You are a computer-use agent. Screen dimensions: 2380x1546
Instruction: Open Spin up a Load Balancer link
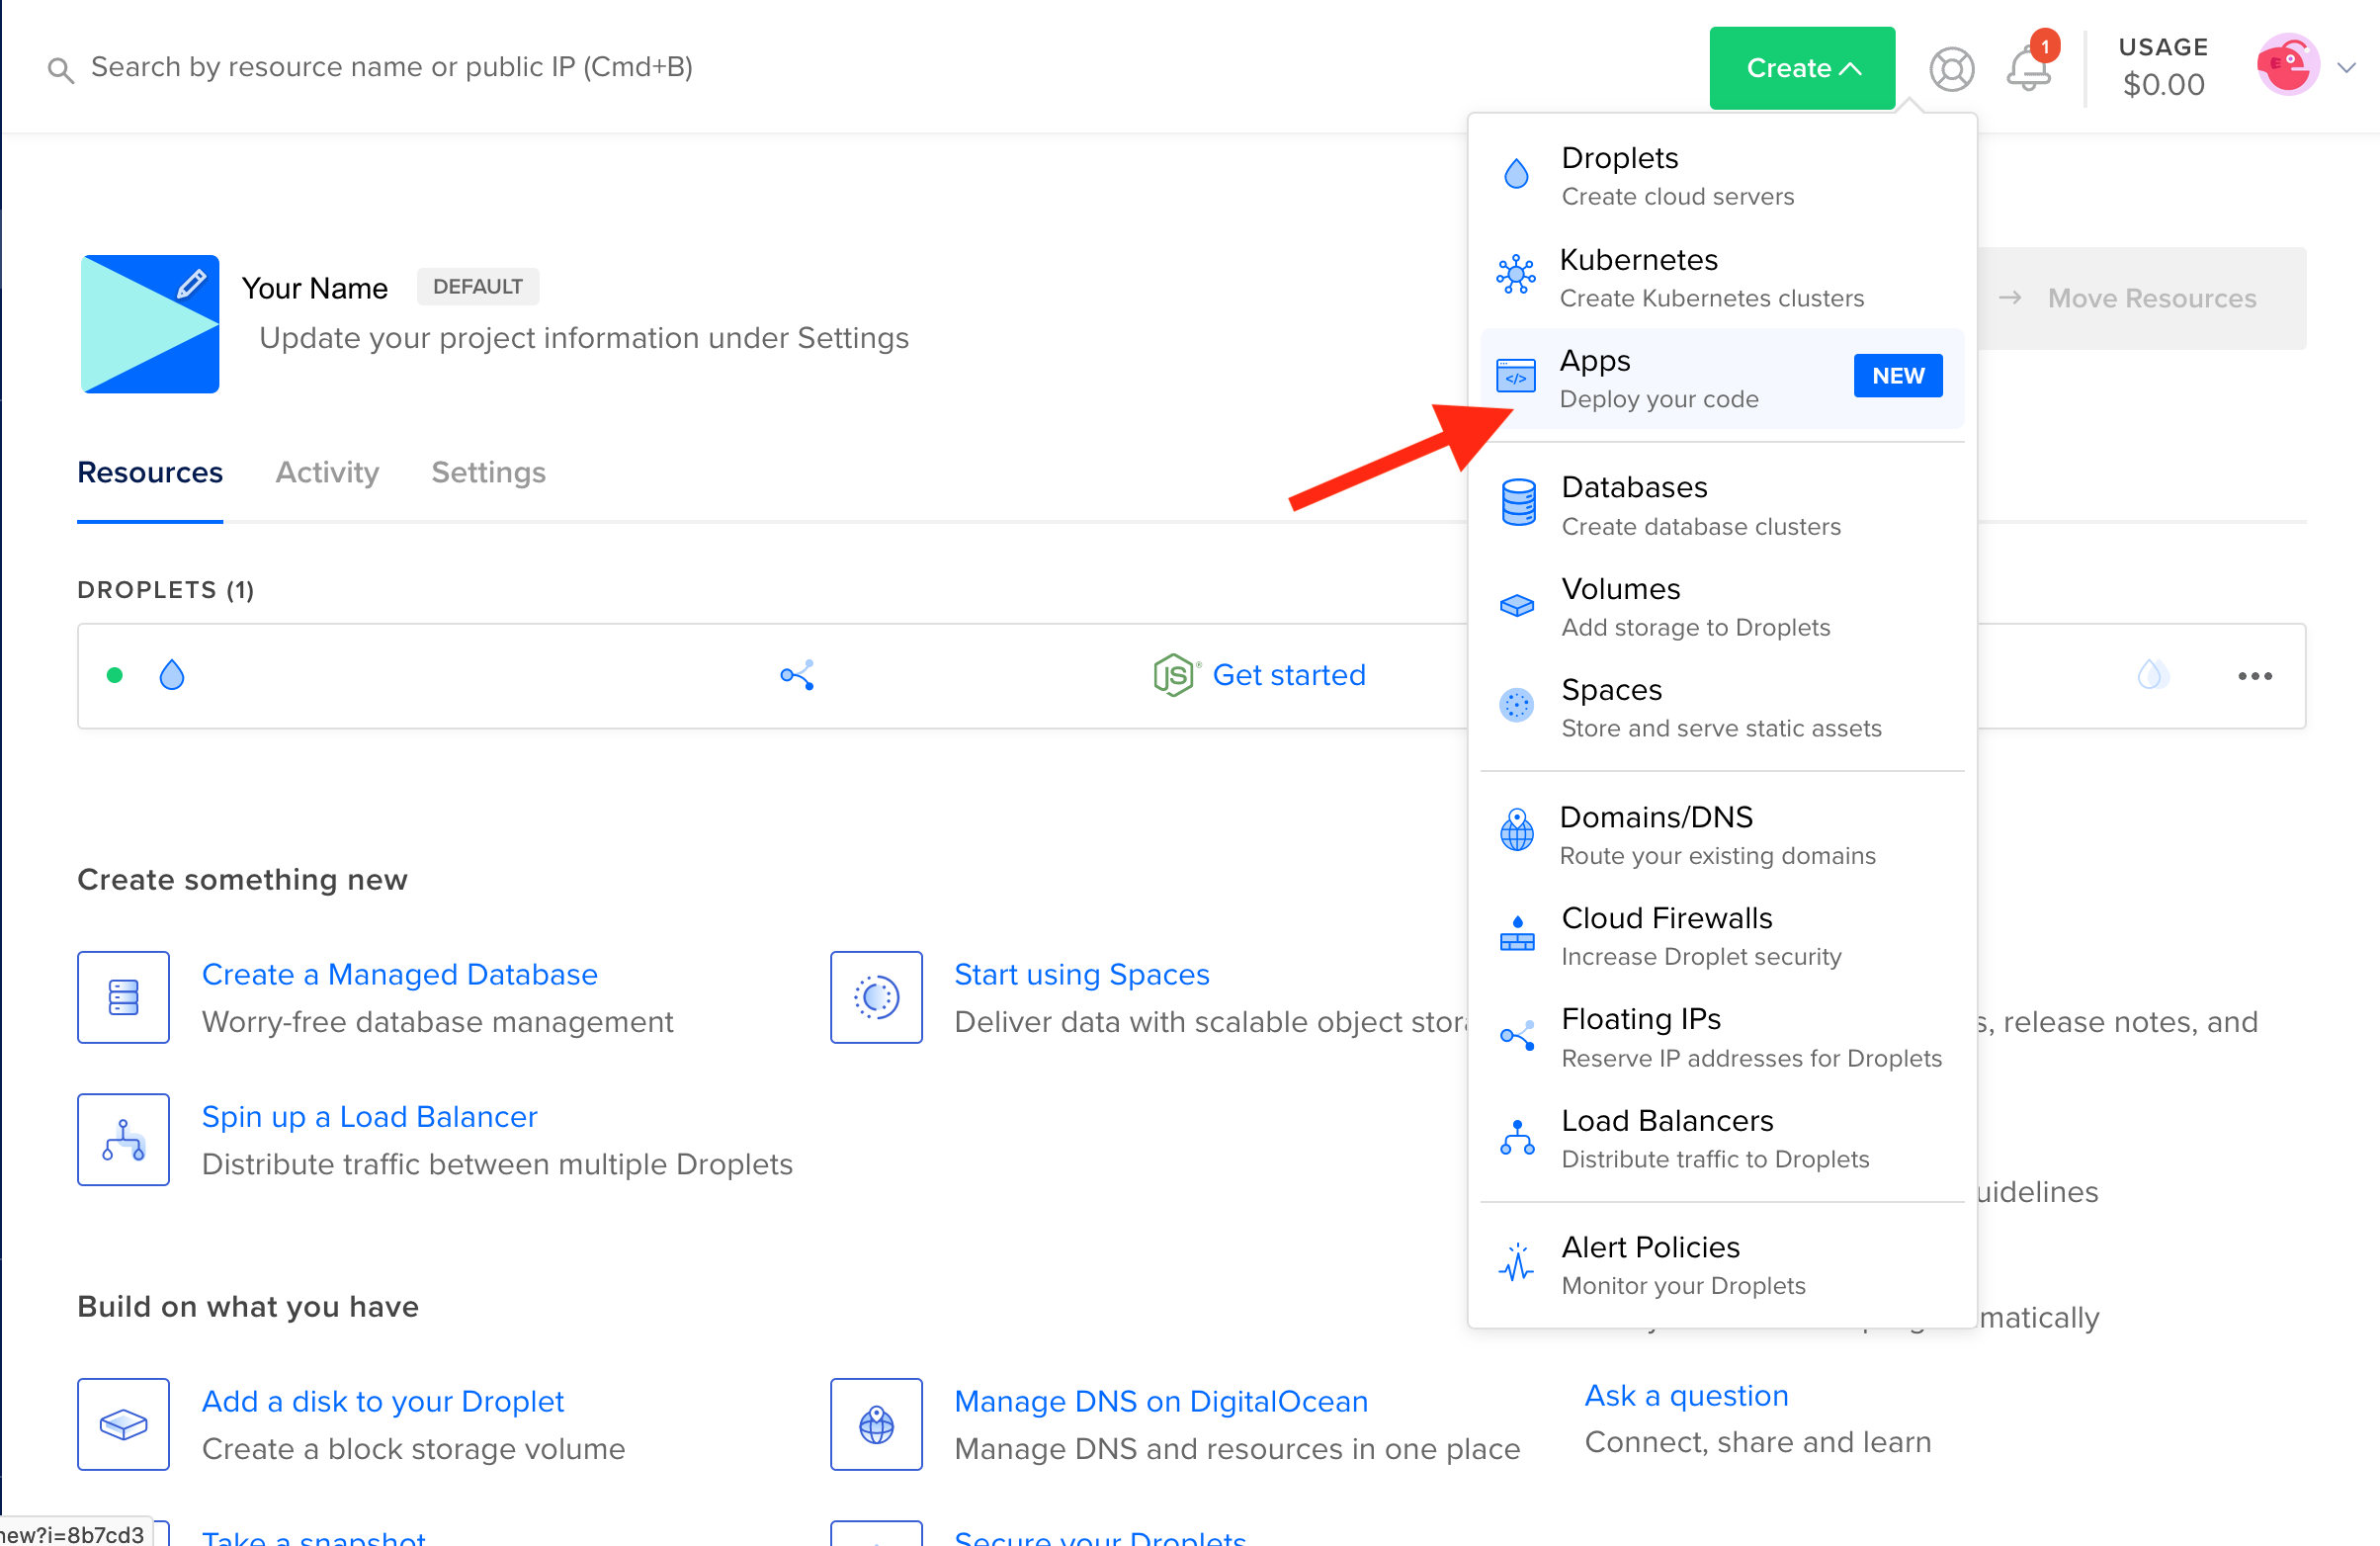369,1116
